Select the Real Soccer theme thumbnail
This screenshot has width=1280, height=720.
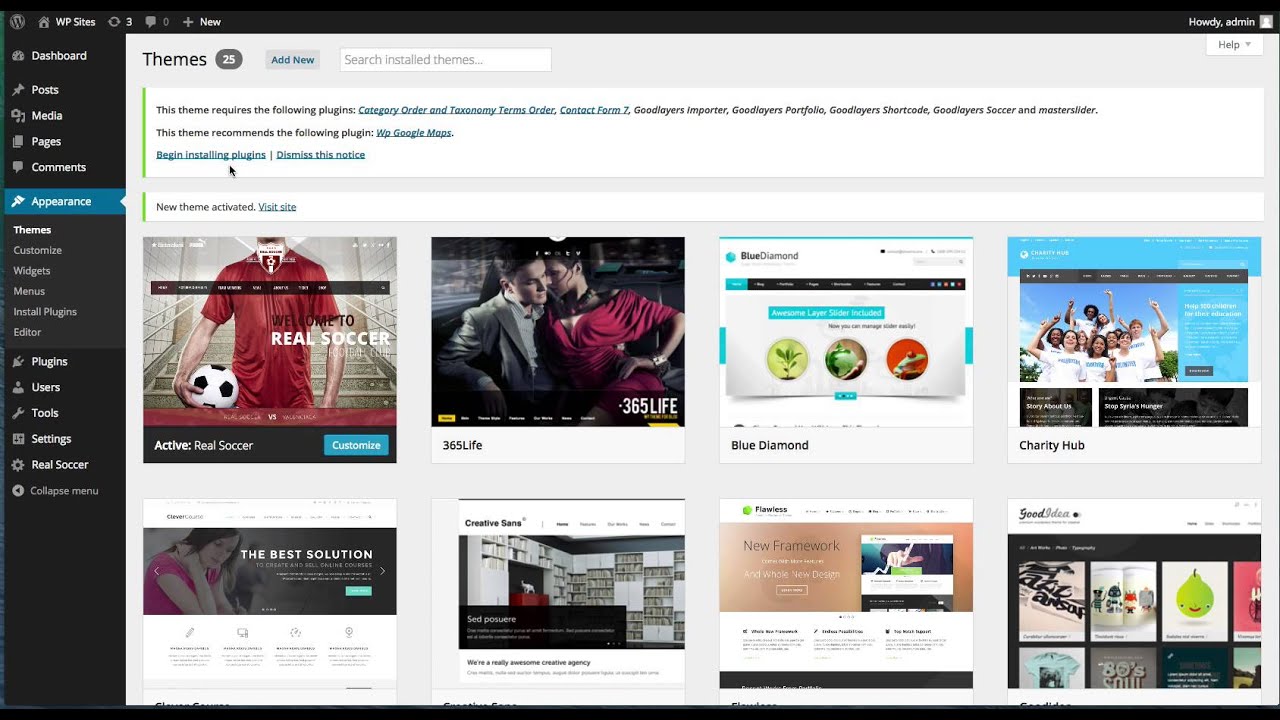coord(270,332)
